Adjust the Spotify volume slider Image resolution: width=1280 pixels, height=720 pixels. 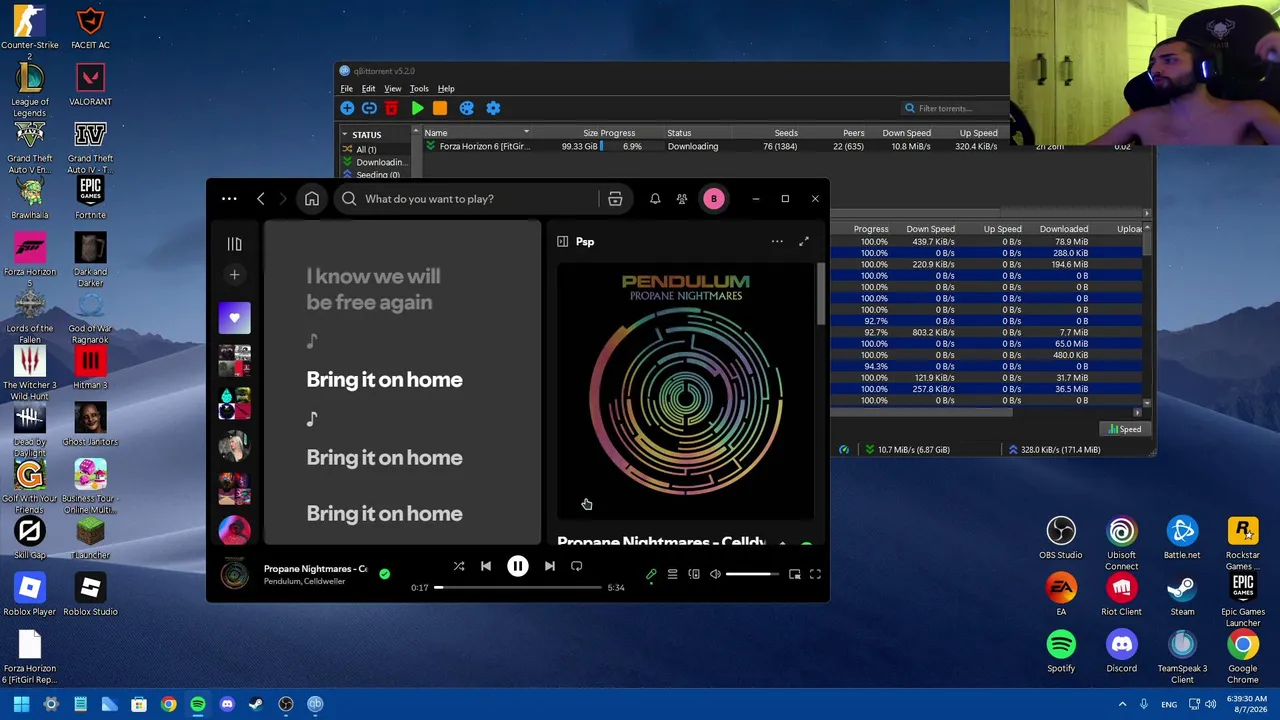[x=751, y=574]
